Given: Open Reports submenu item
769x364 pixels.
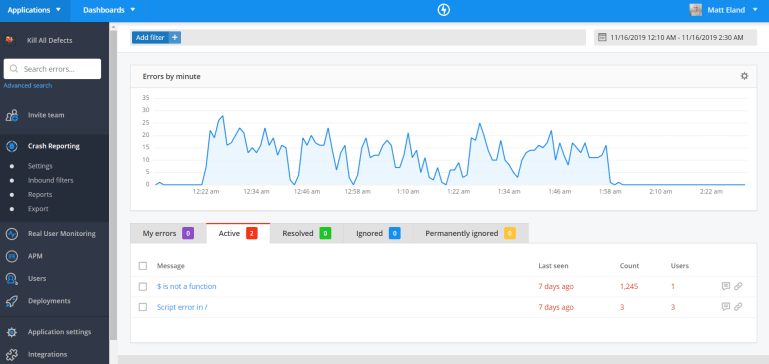Looking at the screenshot, I should 40,195.
